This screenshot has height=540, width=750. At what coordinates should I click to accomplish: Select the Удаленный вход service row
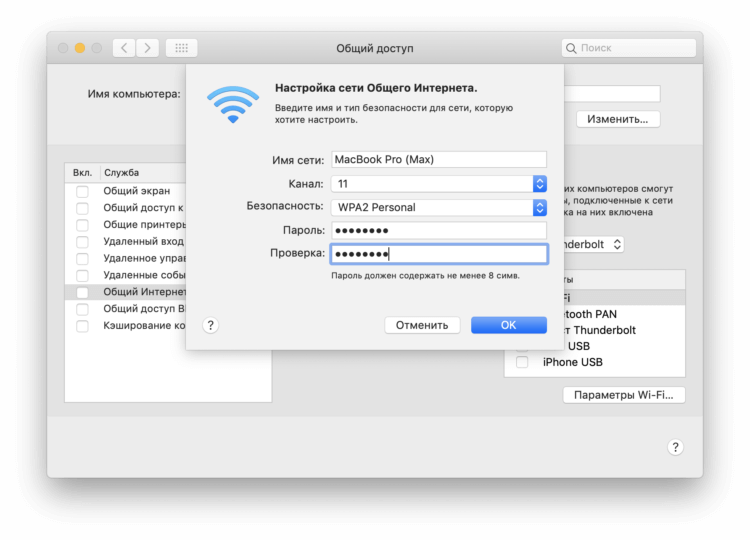point(126,242)
